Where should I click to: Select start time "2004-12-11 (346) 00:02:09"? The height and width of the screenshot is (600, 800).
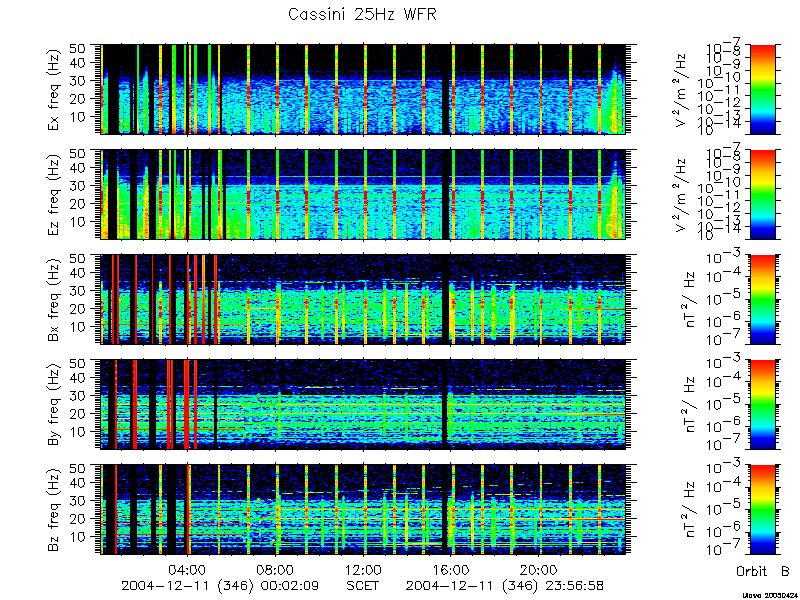[x=220, y=586]
